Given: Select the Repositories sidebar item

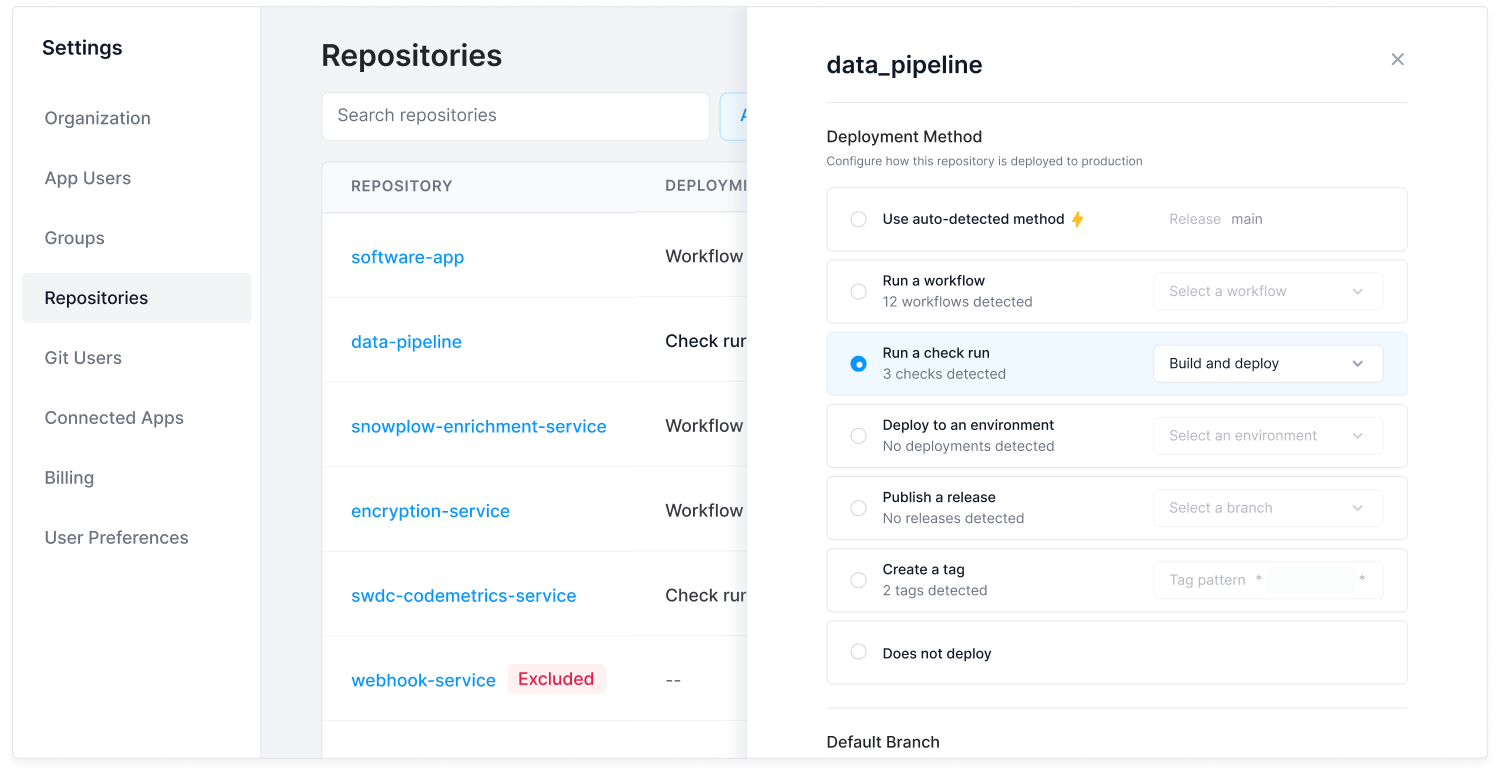Looking at the screenshot, I should click(x=96, y=297).
